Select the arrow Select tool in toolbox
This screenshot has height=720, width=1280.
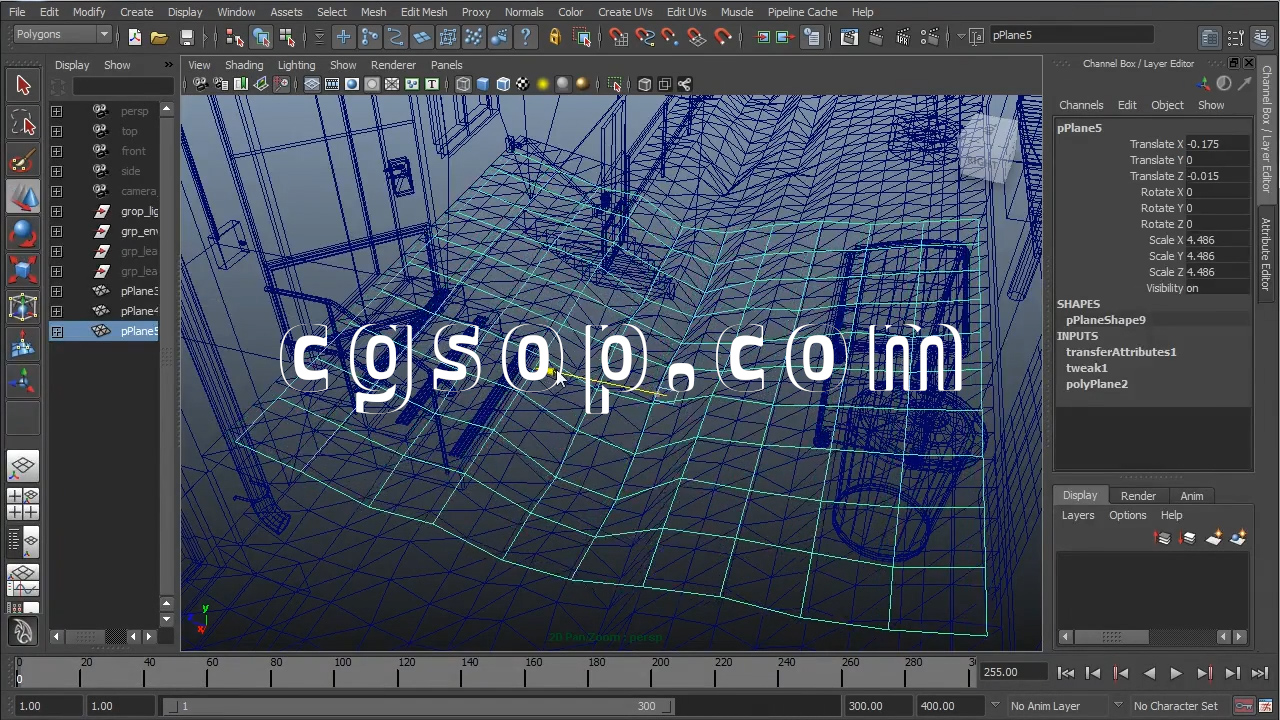tap(23, 86)
